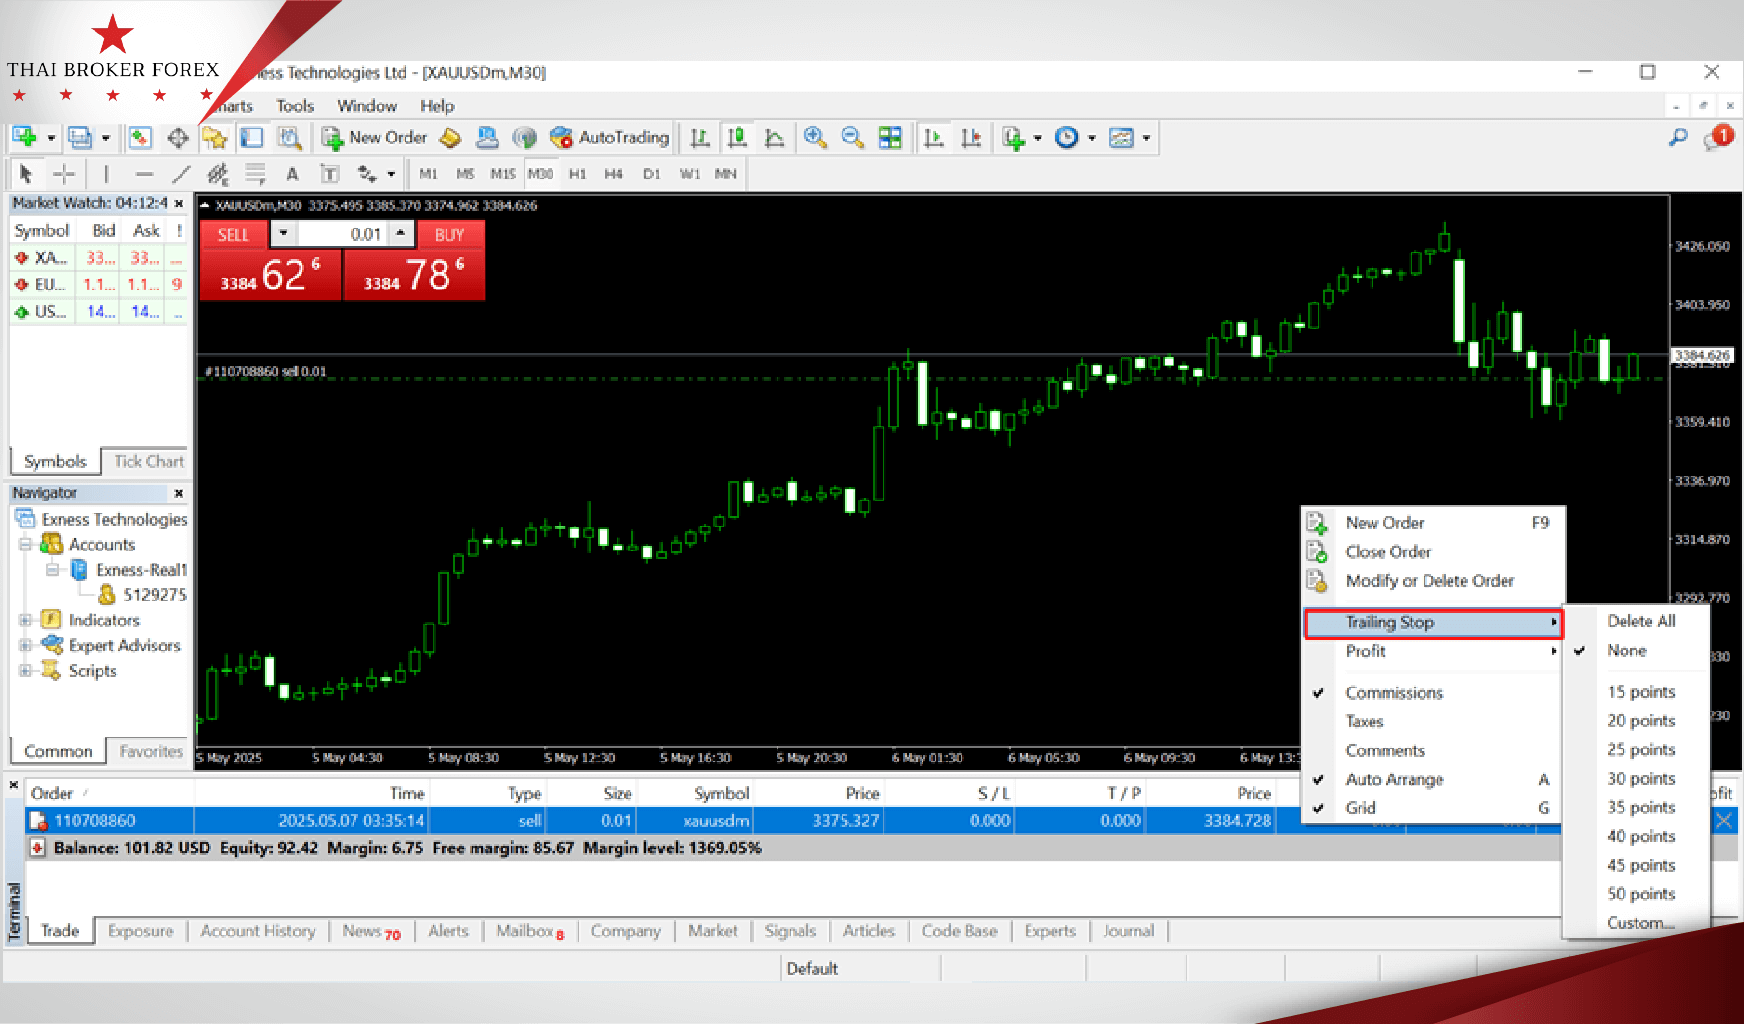Switch chart to H4 timeframe
The height and width of the screenshot is (1024, 1744).
coord(613,174)
